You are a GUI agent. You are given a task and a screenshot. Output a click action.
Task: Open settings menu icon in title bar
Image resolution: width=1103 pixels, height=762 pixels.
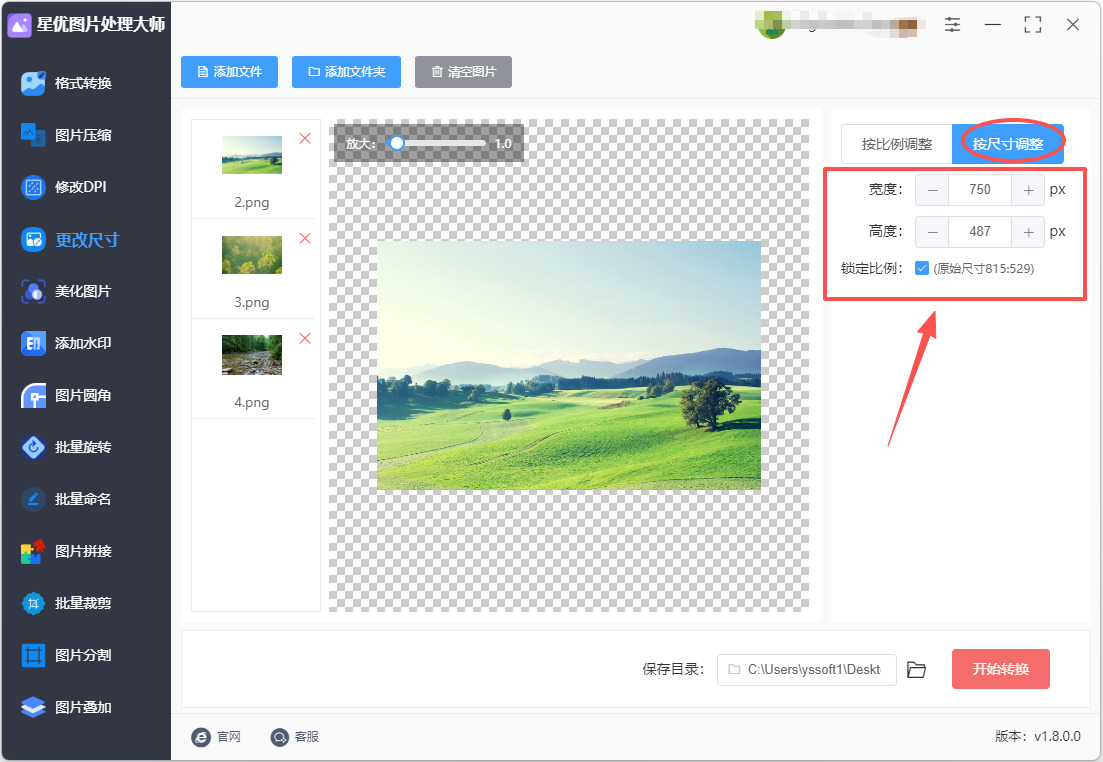[952, 25]
